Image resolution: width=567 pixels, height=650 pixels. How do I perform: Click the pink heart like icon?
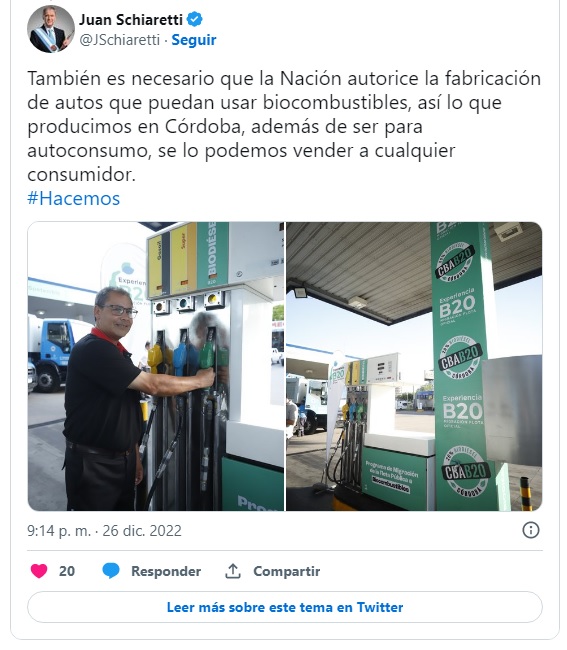pyautogui.click(x=39, y=571)
